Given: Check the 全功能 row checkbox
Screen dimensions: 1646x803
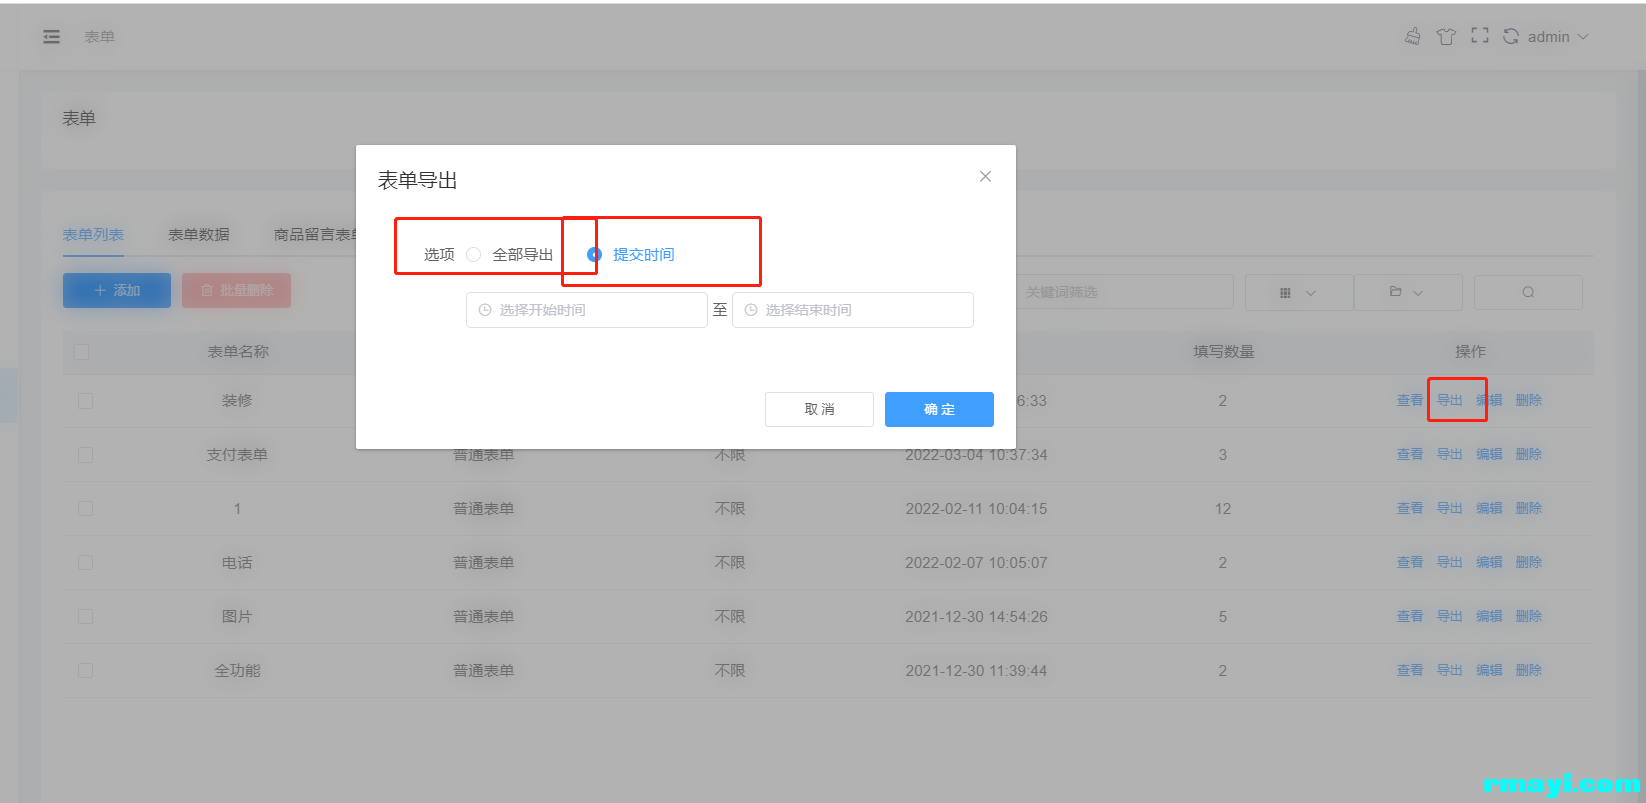Looking at the screenshot, I should point(85,671).
